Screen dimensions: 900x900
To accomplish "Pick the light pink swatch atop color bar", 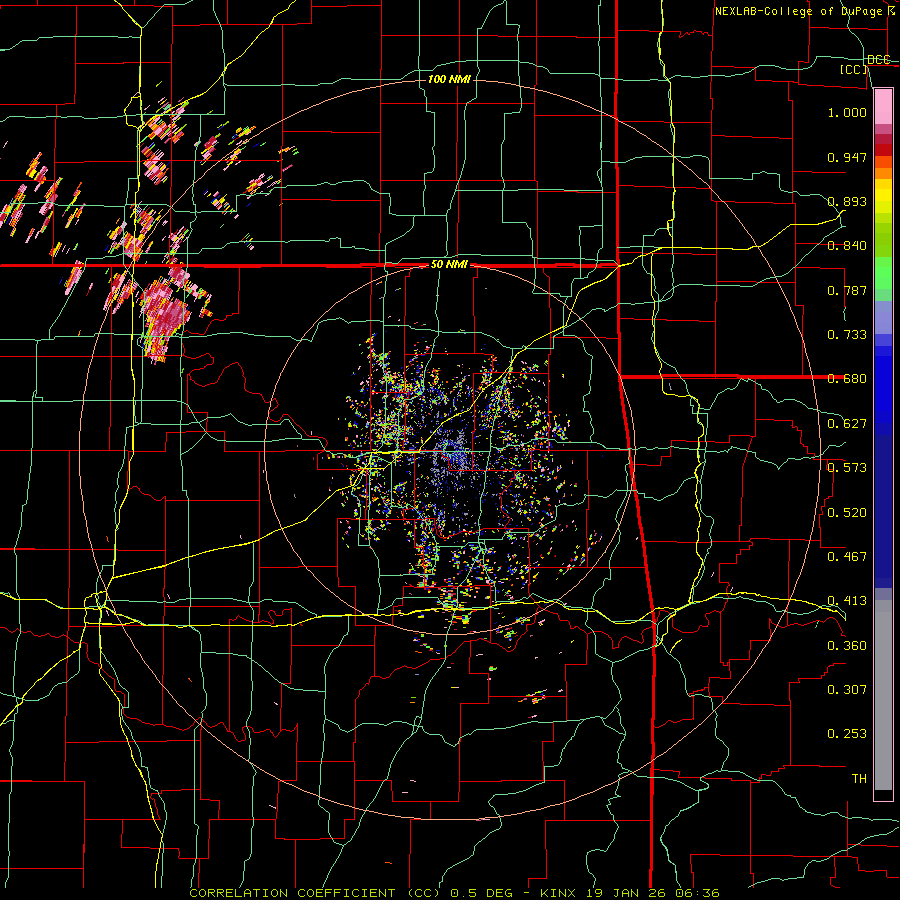I will (x=883, y=106).
